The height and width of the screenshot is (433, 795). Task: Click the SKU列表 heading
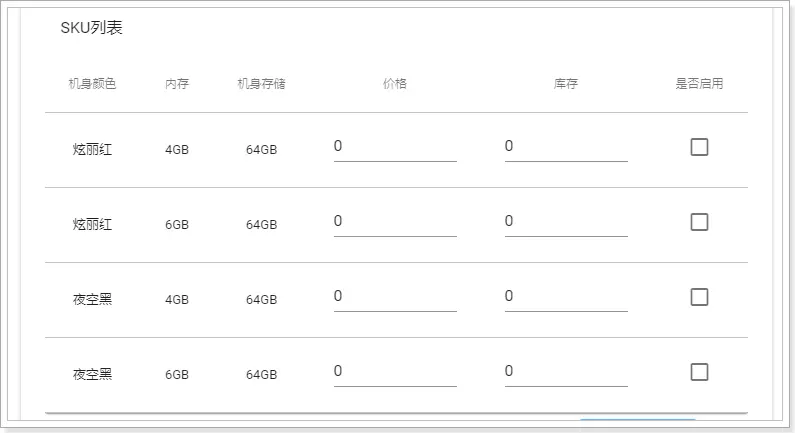coord(91,27)
